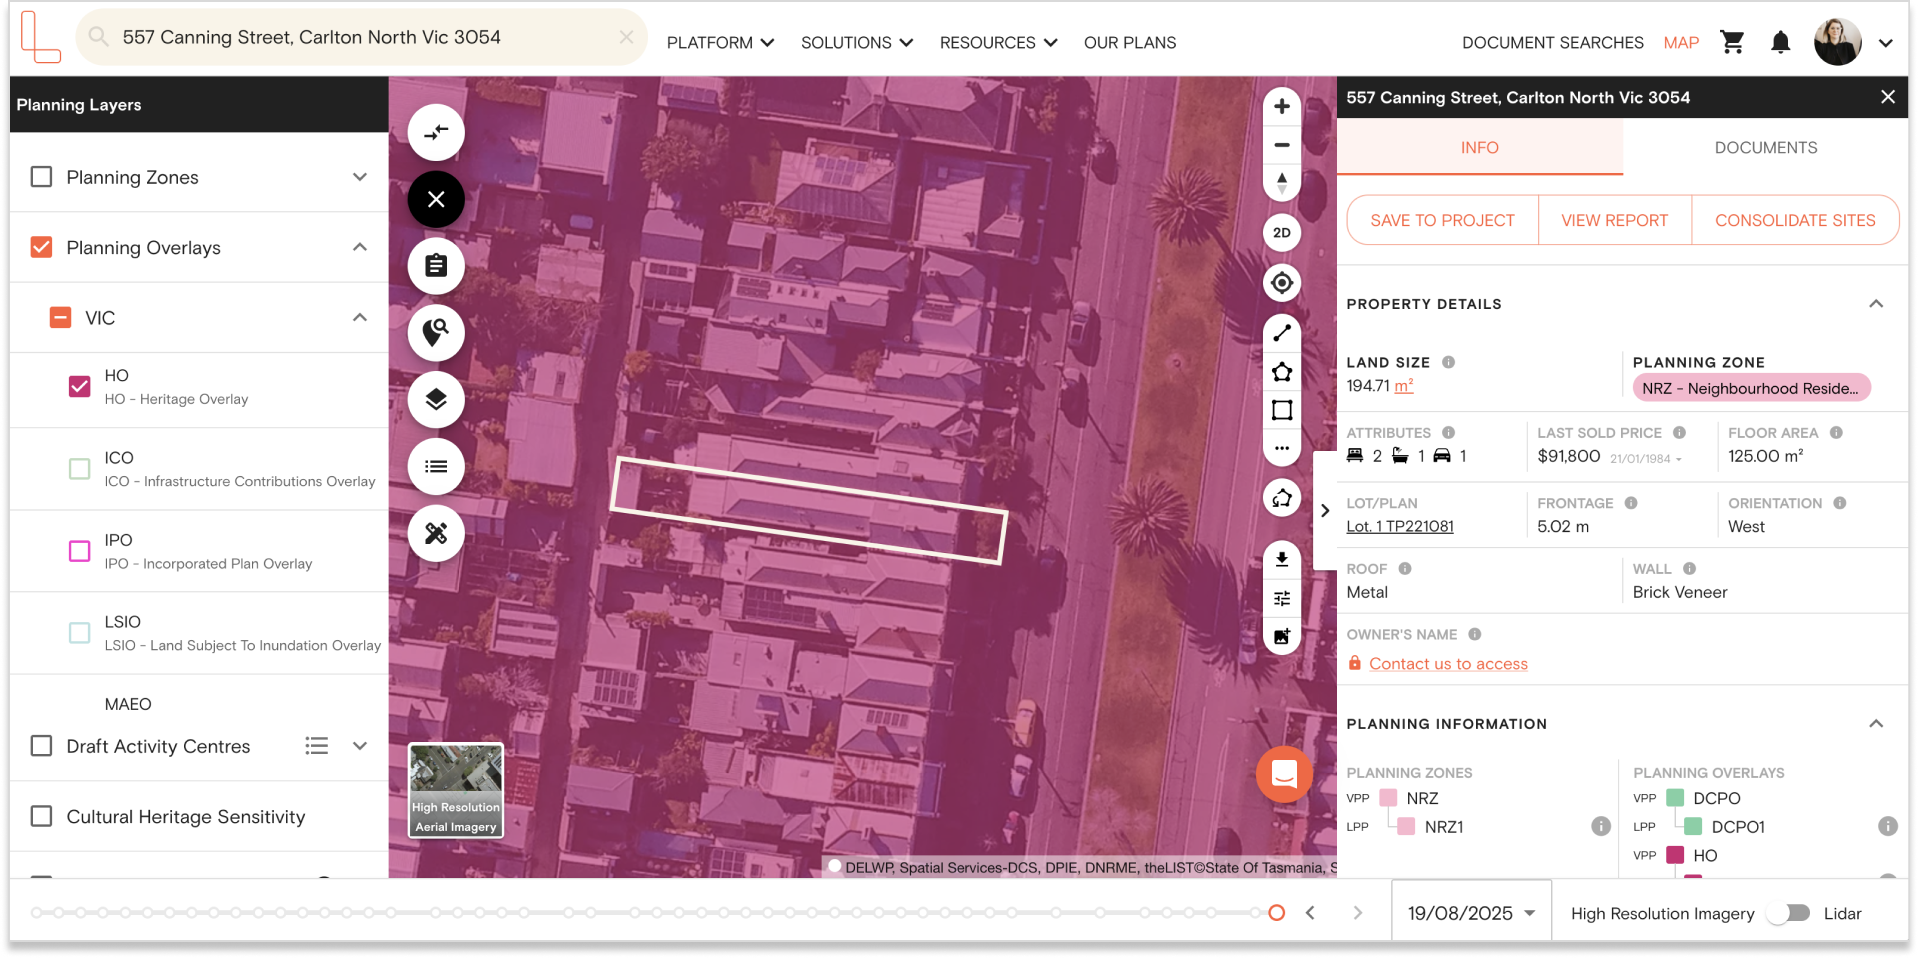Open more drawing tools ellipsis
The width and height of the screenshot is (1918, 958).
point(1282,448)
